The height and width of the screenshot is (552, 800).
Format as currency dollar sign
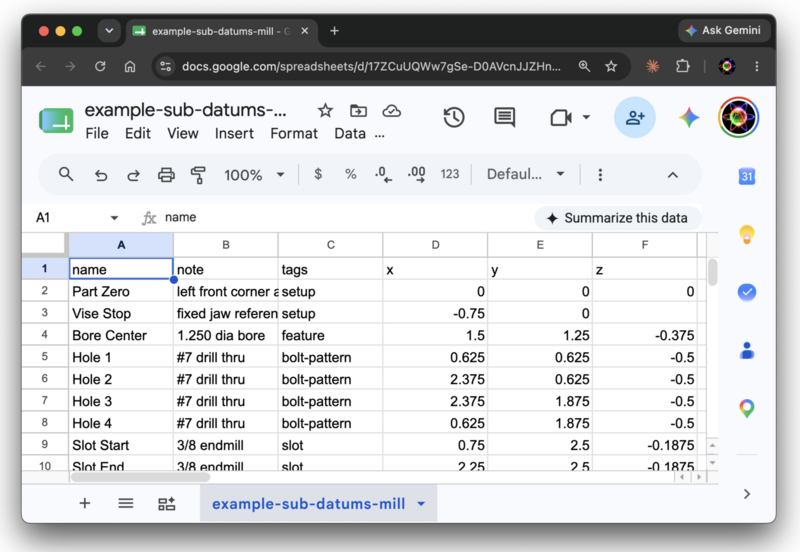click(318, 174)
